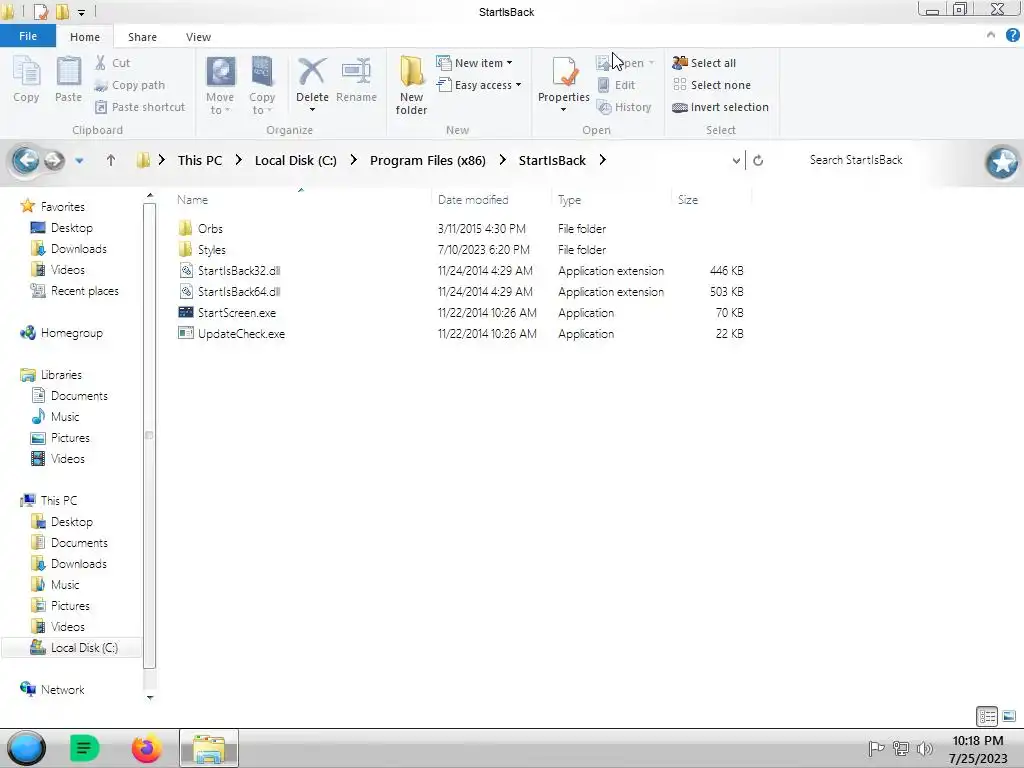Switch to the View ribbon tab
This screenshot has height=768, width=1024.
tap(198, 37)
